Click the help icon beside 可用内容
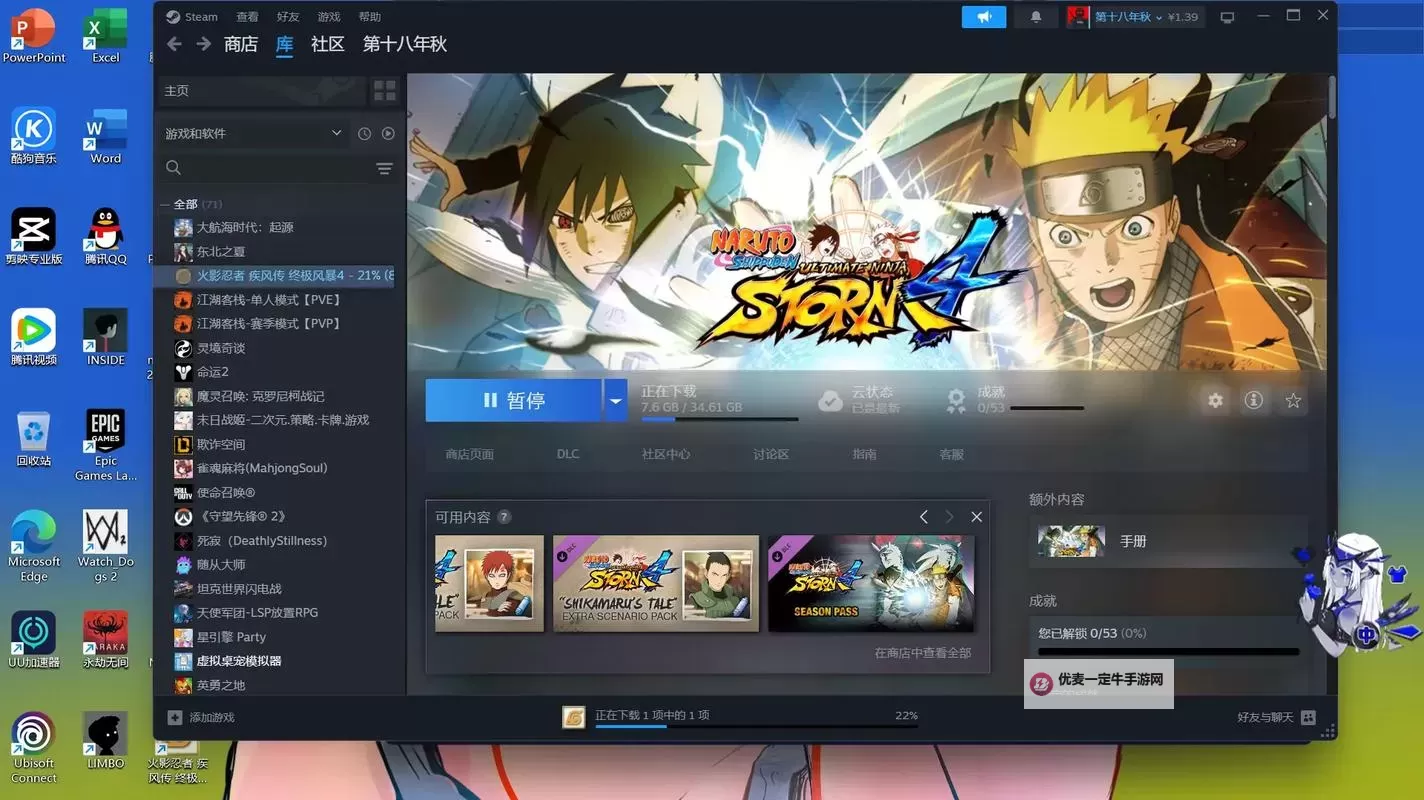 click(504, 517)
